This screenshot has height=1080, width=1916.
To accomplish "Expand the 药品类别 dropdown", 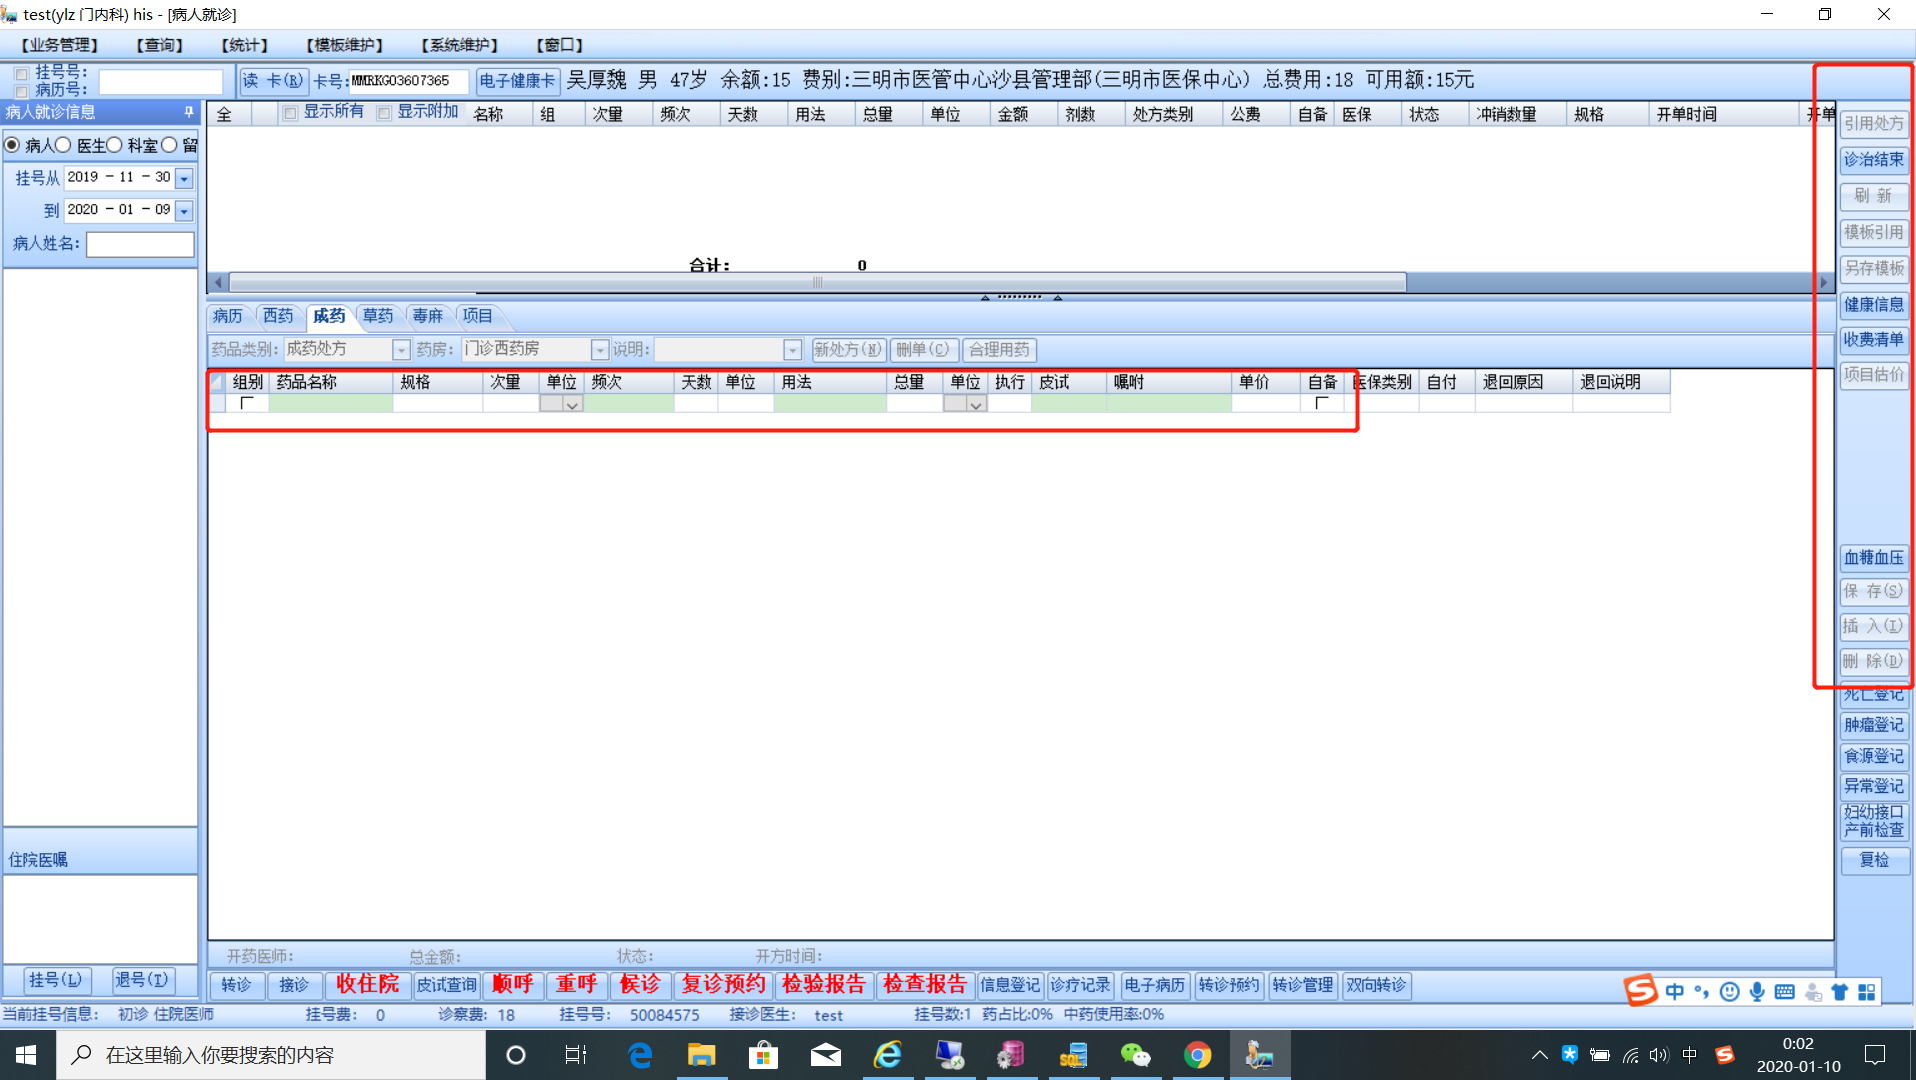I will point(401,350).
